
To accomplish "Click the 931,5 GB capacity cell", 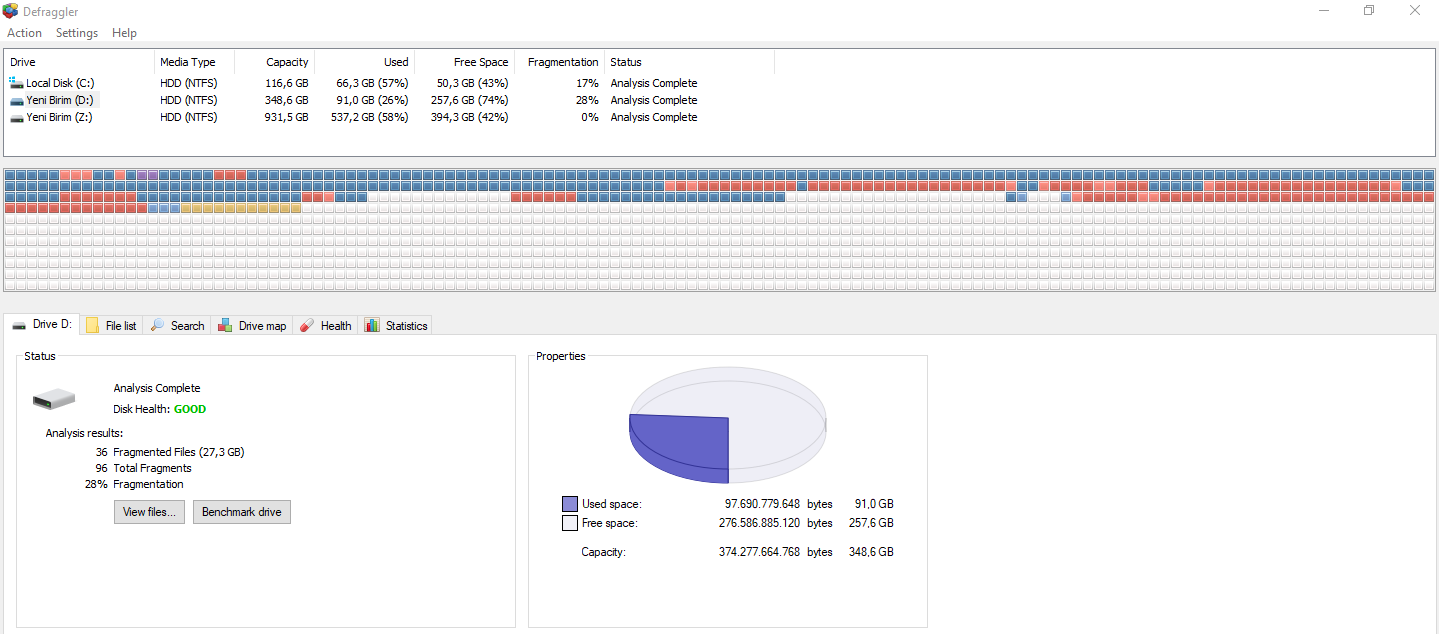I will coord(287,117).
